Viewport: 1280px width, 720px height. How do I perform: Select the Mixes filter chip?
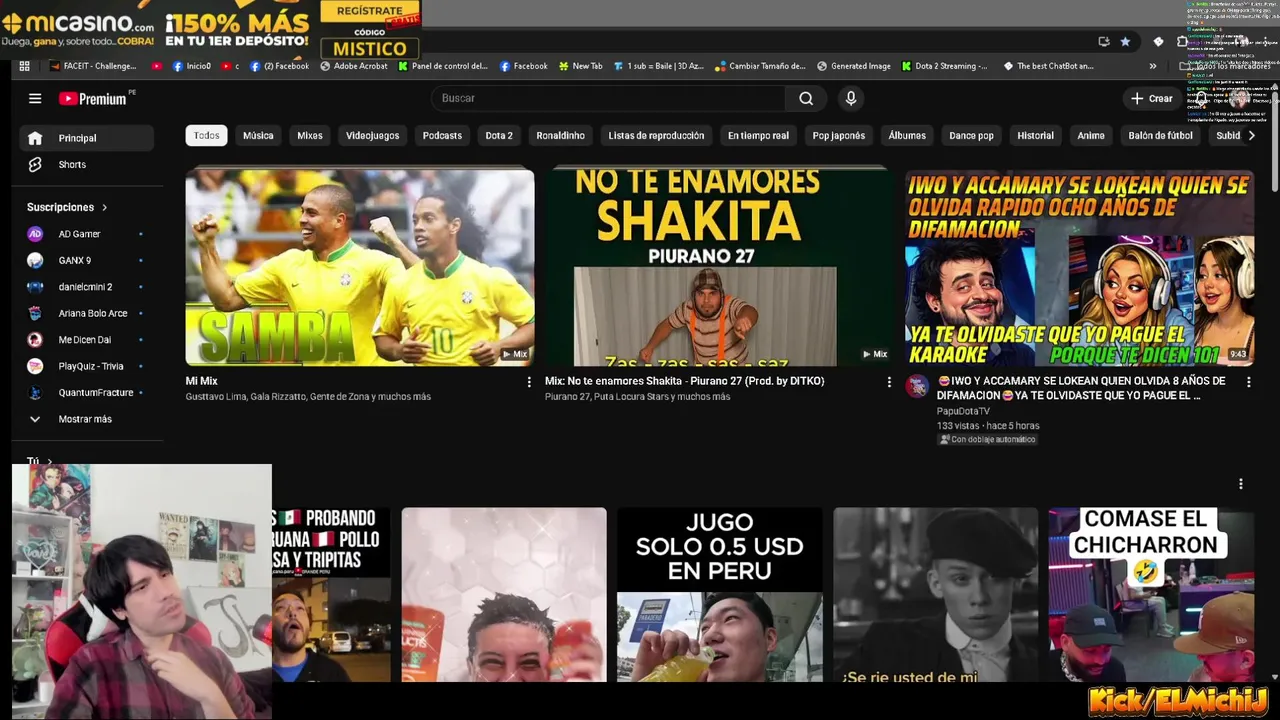310,135
